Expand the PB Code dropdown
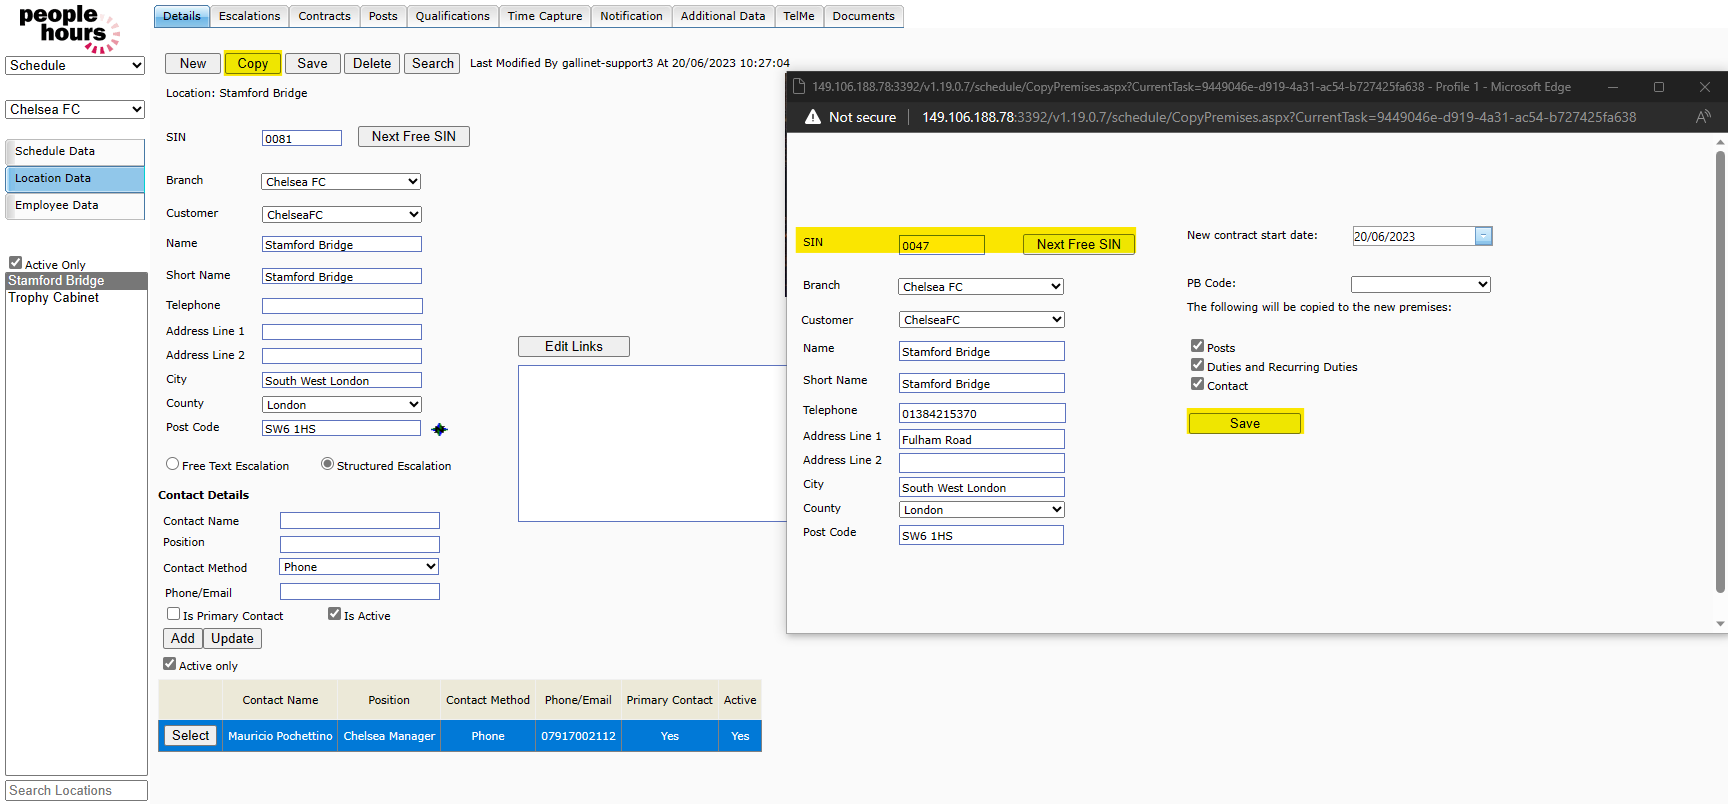Image resolution: width=1728 pixels, height=804 pixels. pyautogui.click(x=1420, y=285)
